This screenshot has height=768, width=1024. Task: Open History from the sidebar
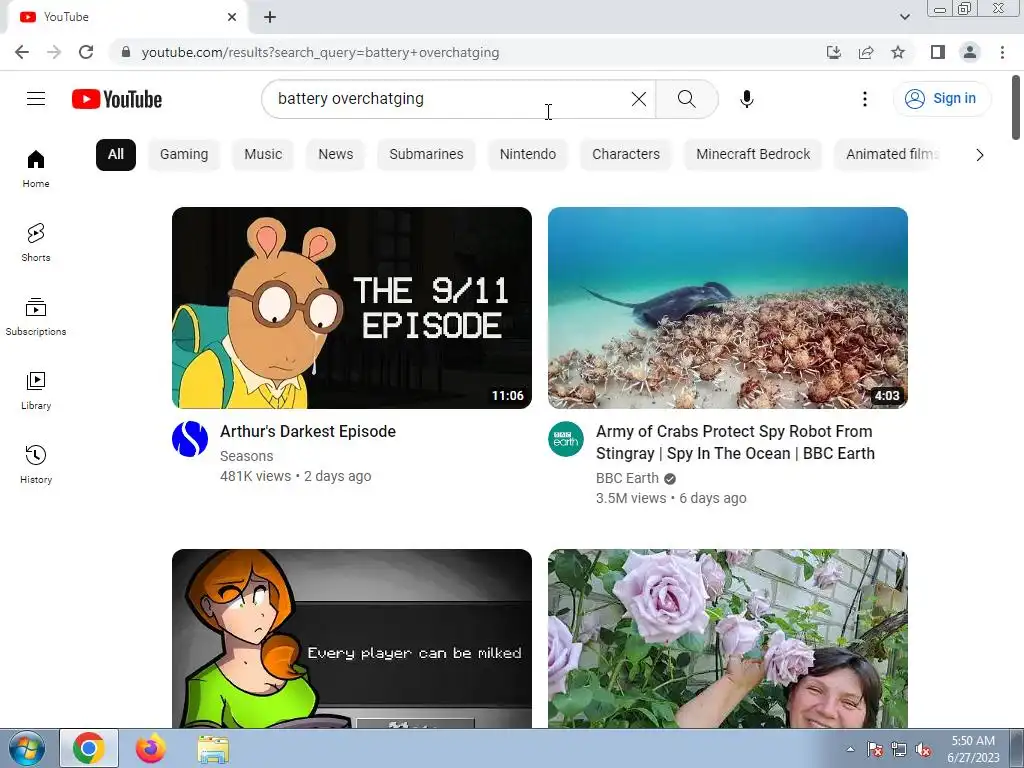point(36,464)
